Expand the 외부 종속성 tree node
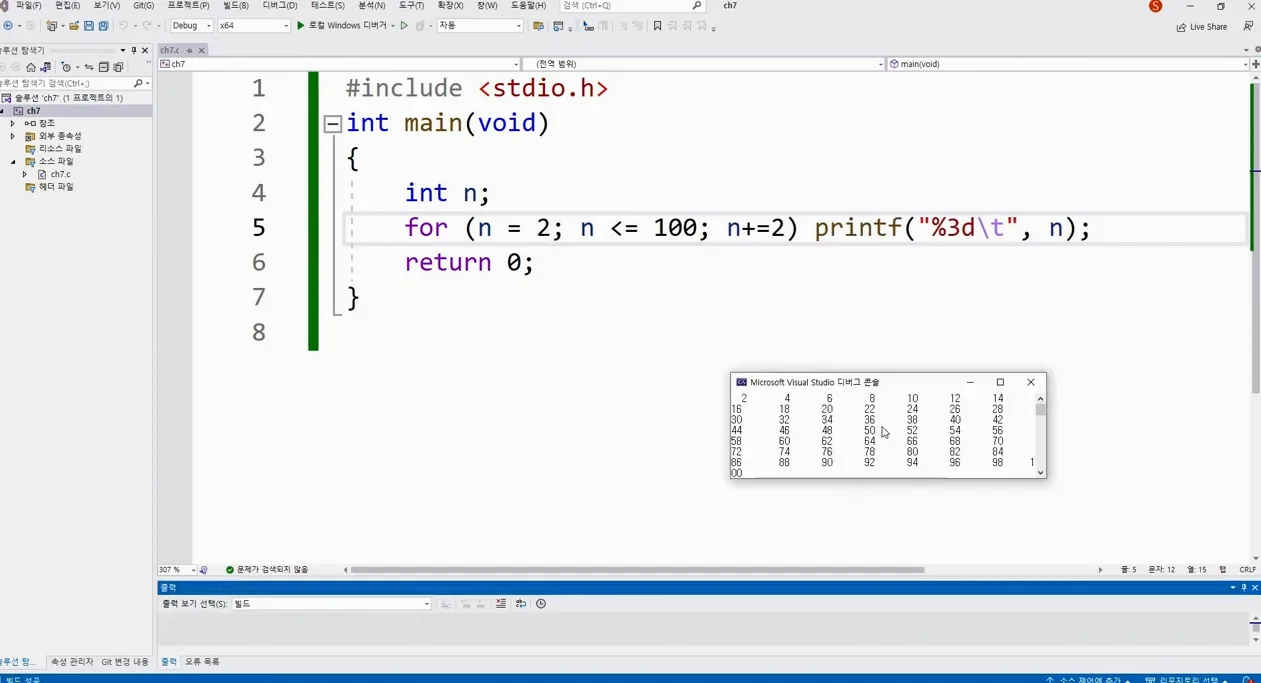Screen dimensions: 1261x683 [x=13, y=136]
